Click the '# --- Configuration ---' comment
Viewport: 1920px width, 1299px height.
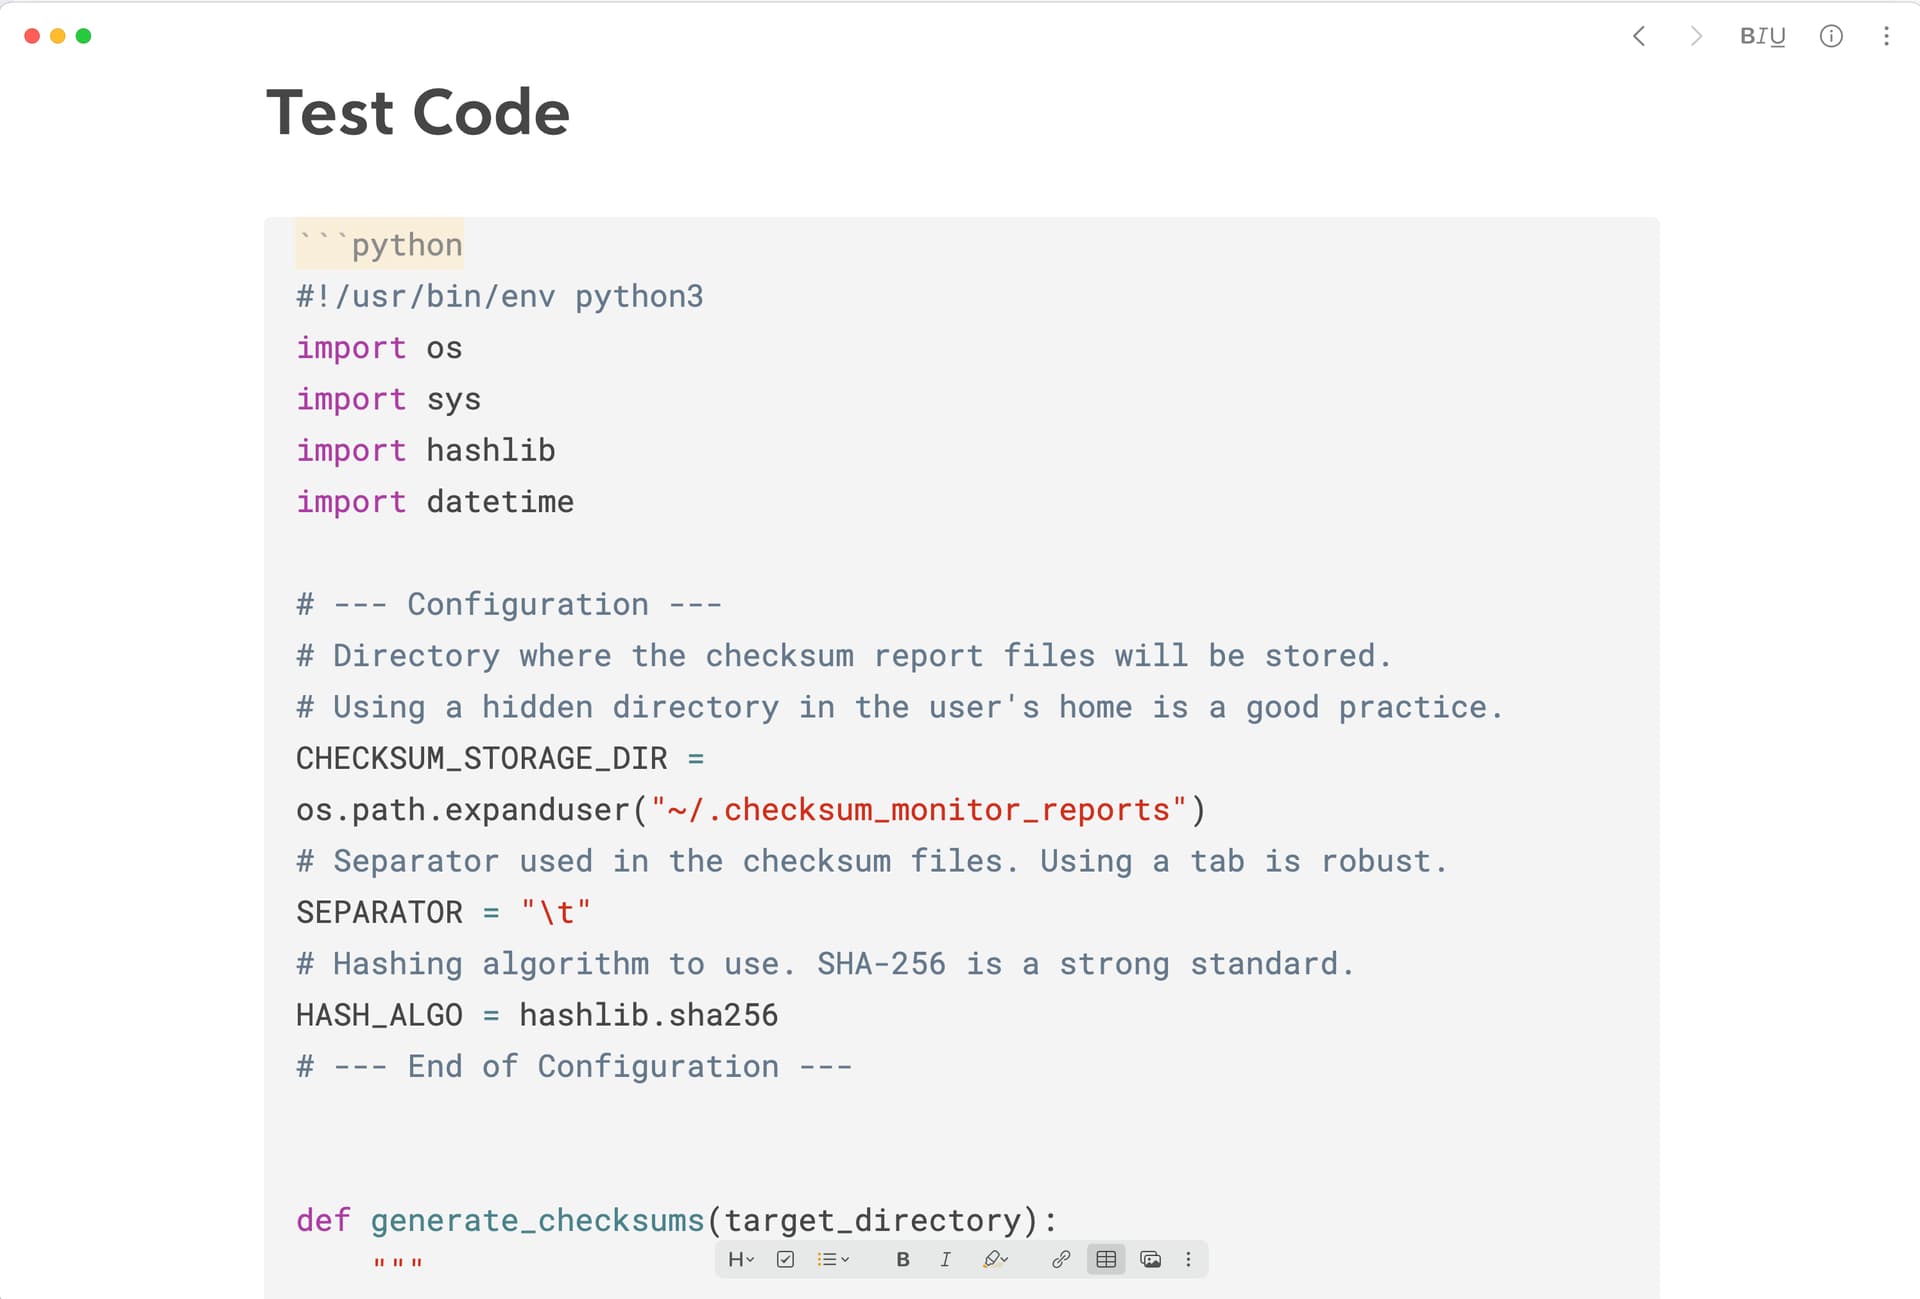tap(509, 604)
